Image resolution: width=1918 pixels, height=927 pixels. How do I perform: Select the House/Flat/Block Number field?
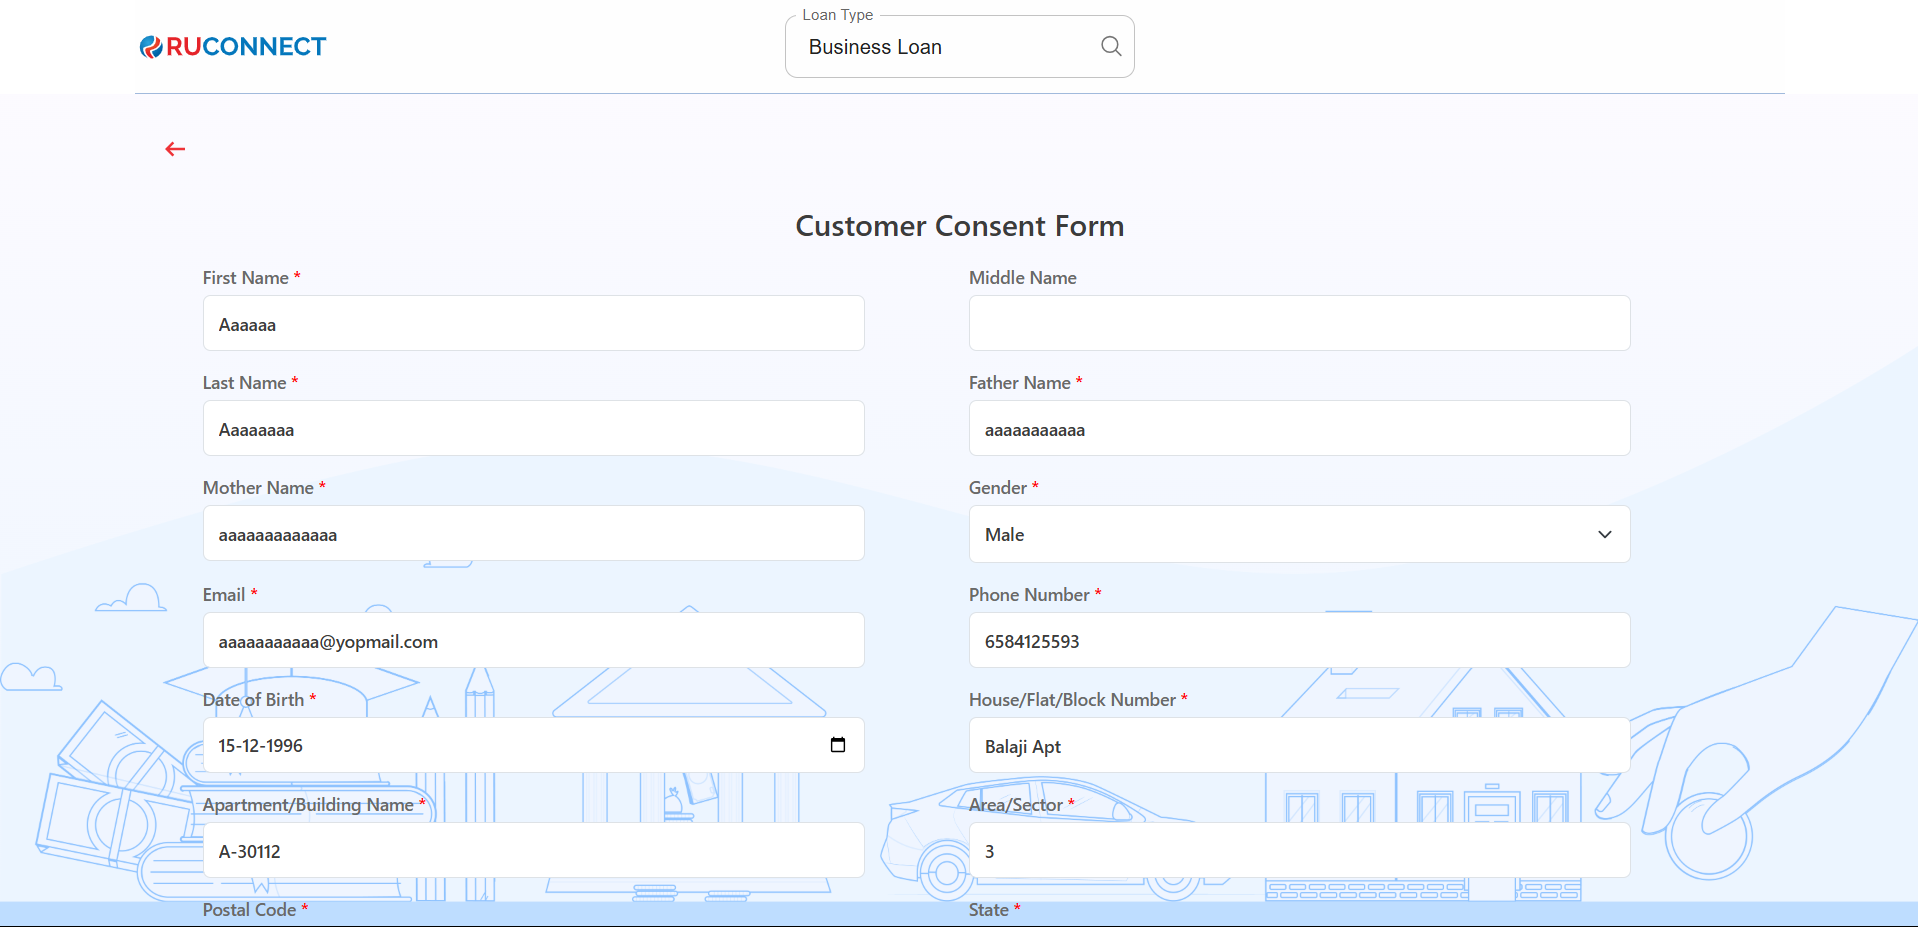point(1298,746)
